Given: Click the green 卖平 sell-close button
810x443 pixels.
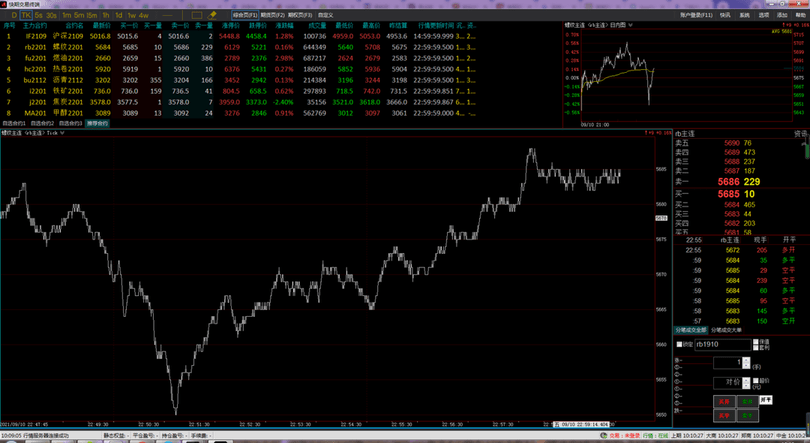Looking at the screenshot, I should pos(747,415).
